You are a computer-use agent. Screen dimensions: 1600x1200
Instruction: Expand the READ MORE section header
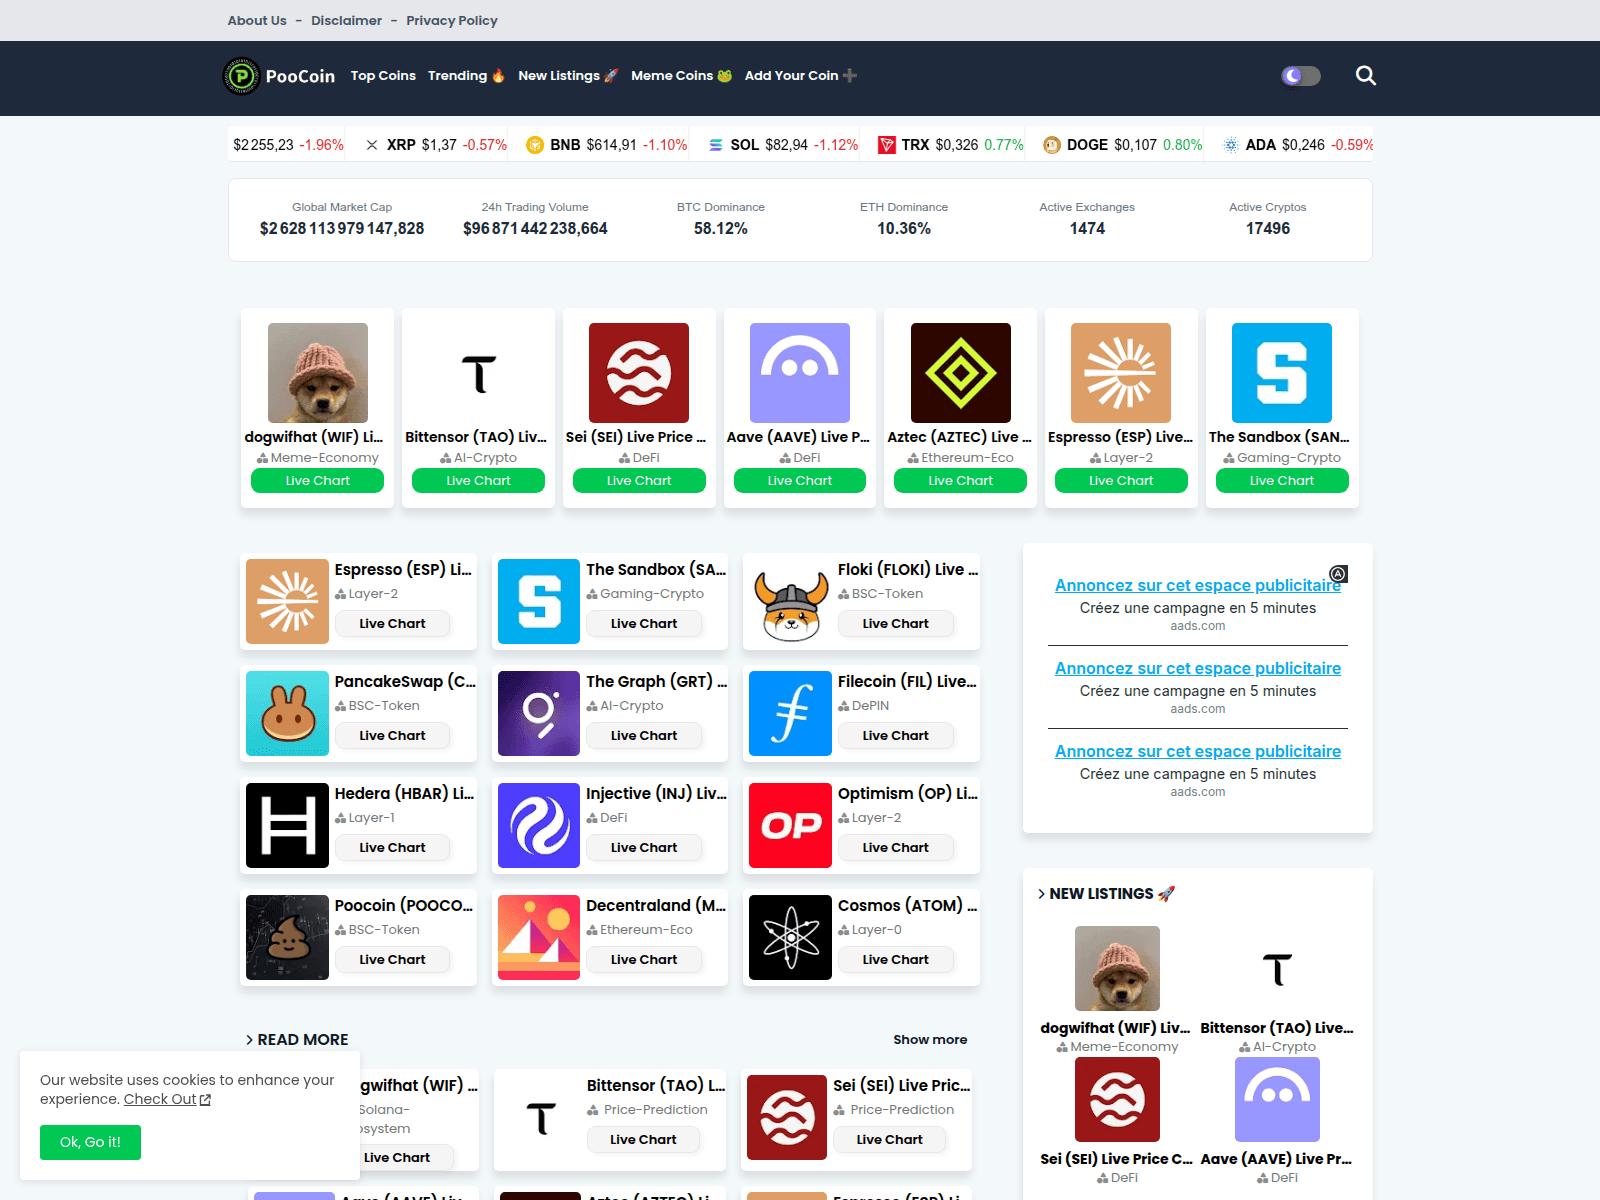297,1040
